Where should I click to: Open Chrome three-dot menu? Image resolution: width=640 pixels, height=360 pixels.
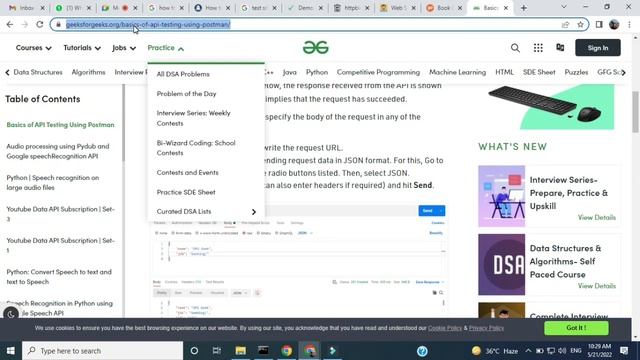[x=629, y=24]
